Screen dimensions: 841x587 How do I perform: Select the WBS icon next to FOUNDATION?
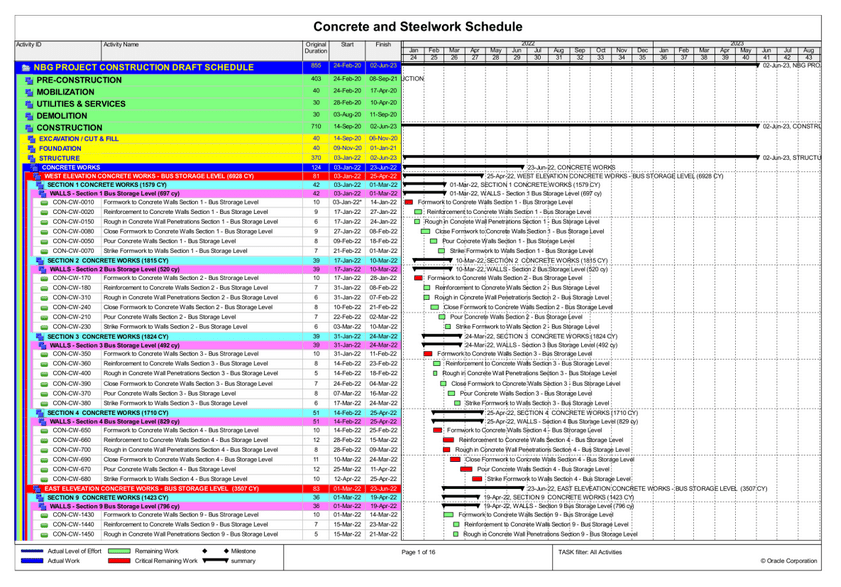click(x=32, y=149)
